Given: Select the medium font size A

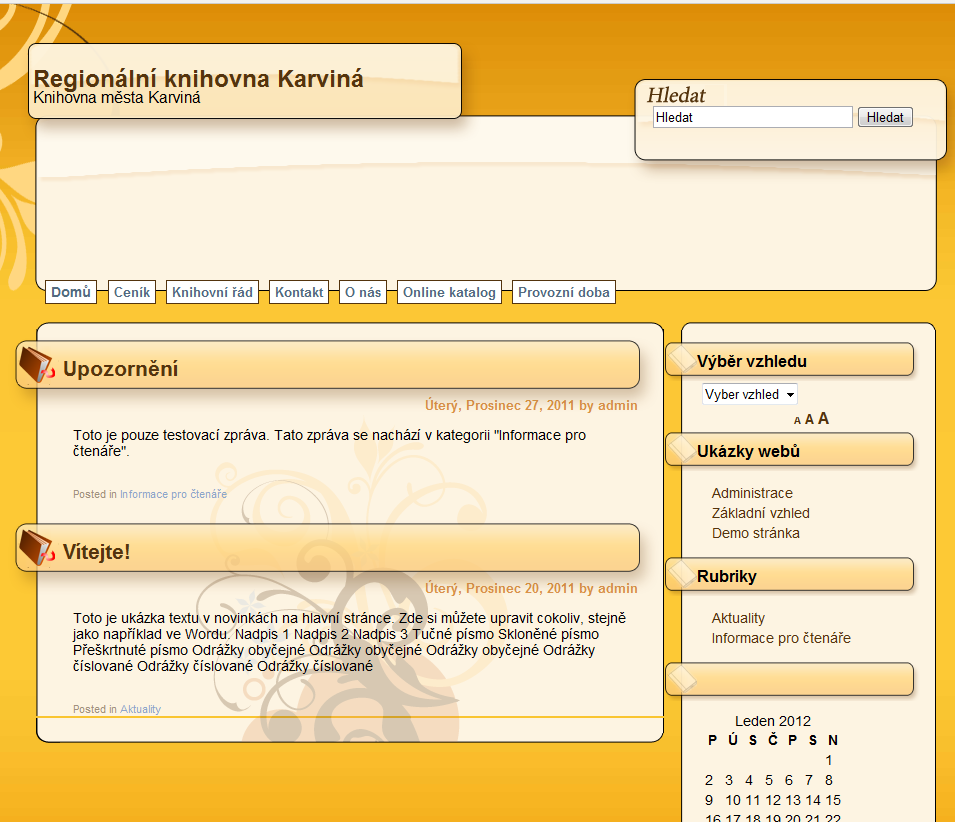Looking at the screenshot, I should (x=809, y=420).
